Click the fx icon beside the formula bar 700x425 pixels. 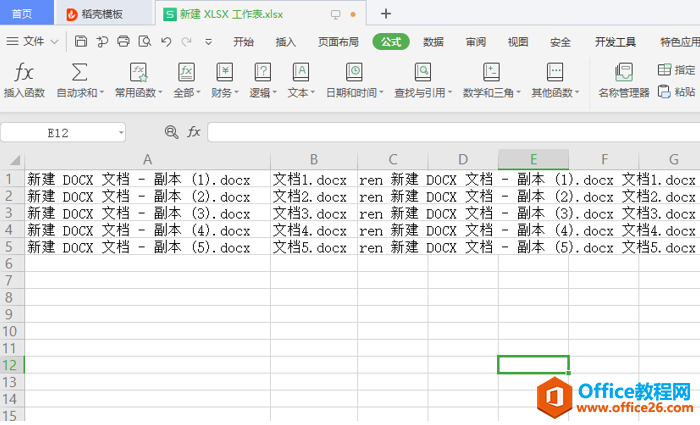point(193,132)
